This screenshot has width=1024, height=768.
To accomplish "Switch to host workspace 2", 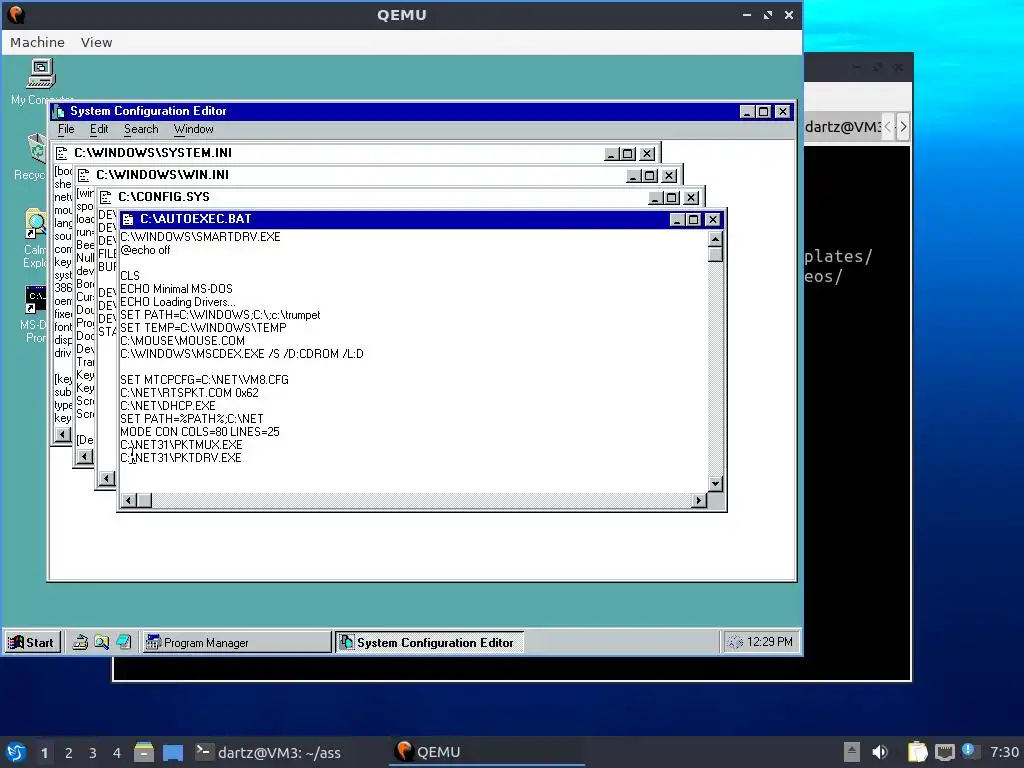I will point(69,753).
